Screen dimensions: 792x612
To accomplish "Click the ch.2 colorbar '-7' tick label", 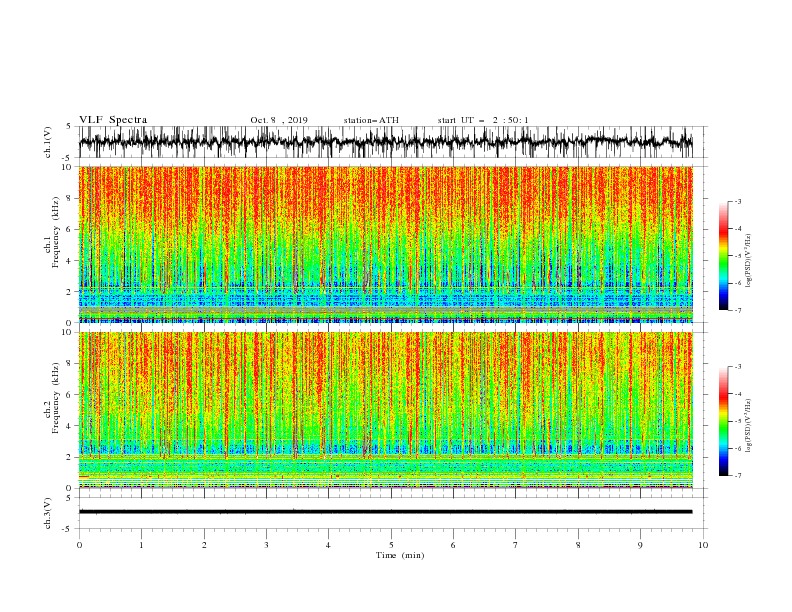I will (737, 475).
